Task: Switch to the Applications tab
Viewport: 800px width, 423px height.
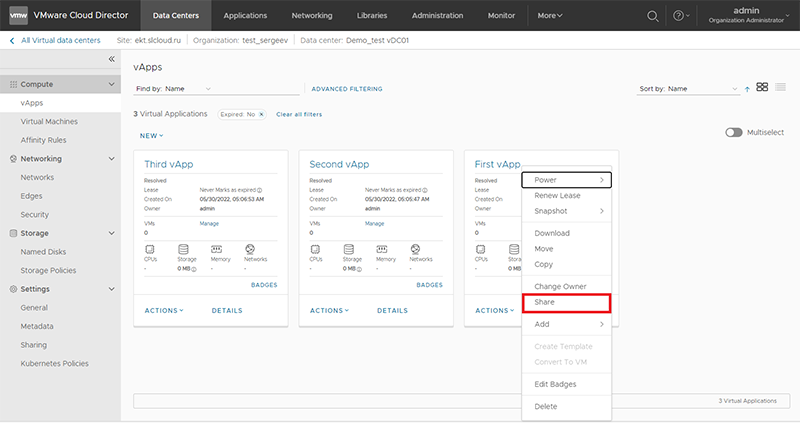Action: click(245, 15)
